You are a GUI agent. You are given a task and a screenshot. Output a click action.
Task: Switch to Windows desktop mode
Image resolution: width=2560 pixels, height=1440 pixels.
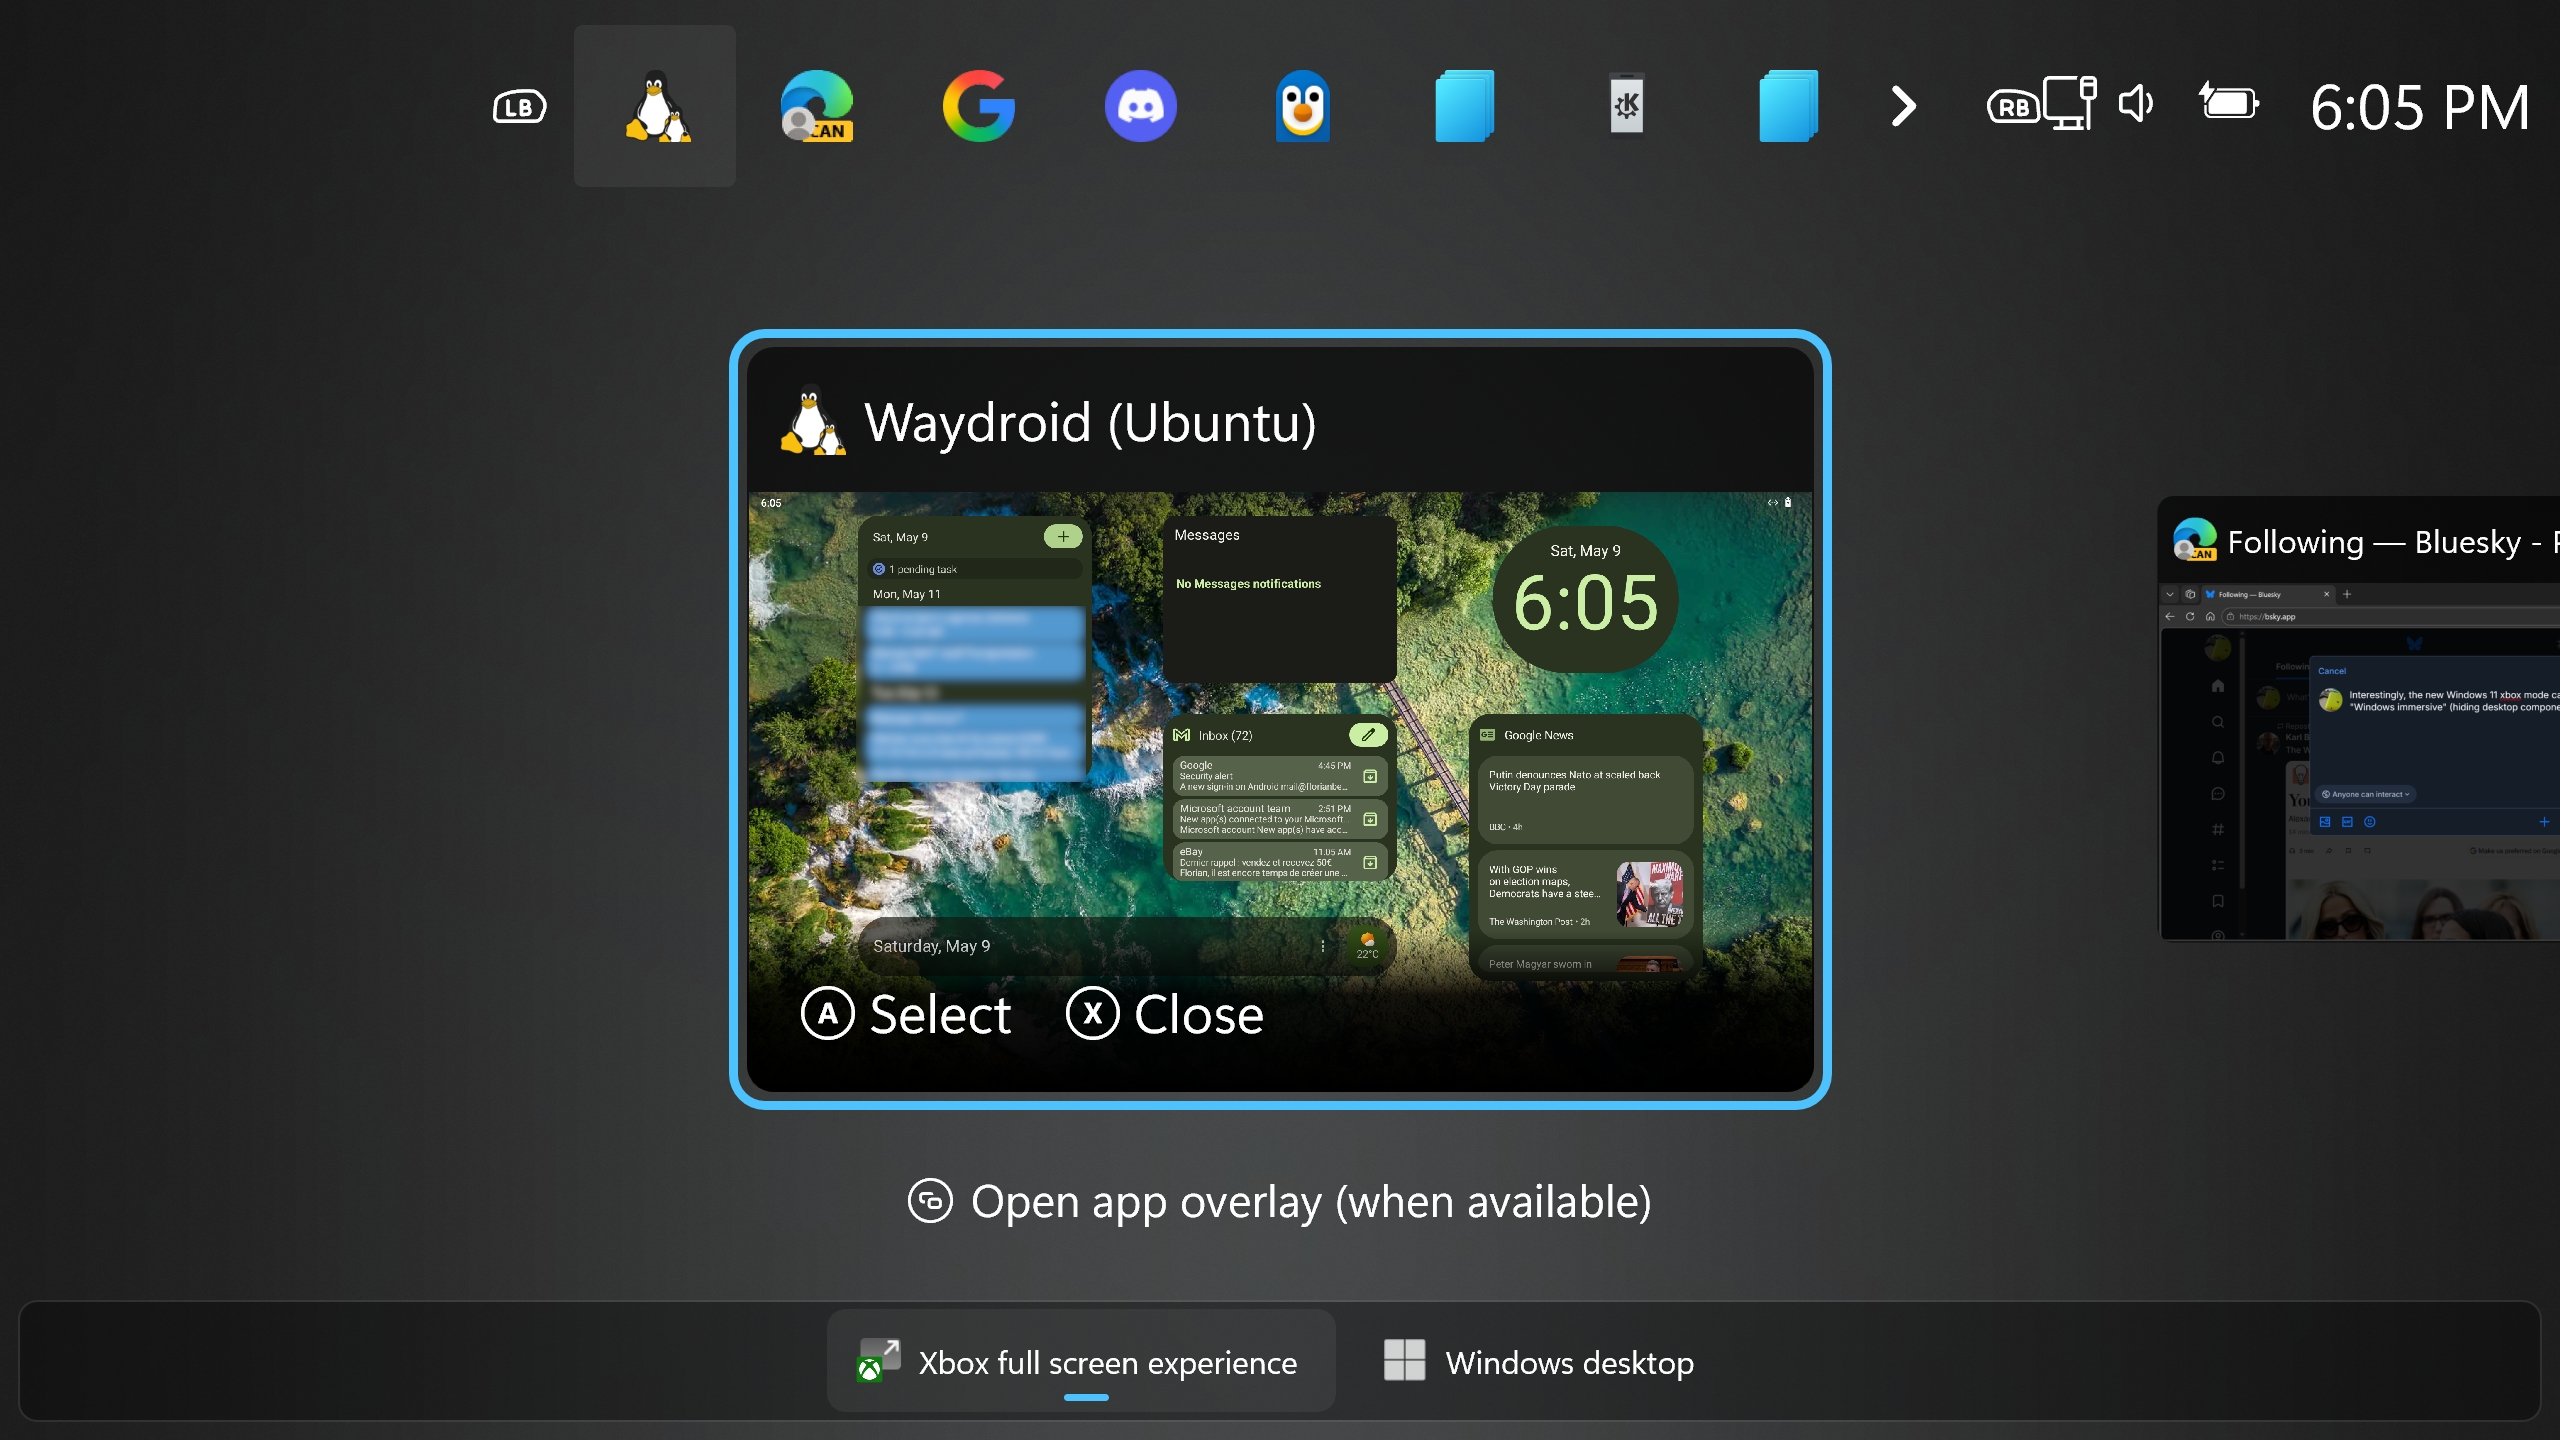1539,1361
